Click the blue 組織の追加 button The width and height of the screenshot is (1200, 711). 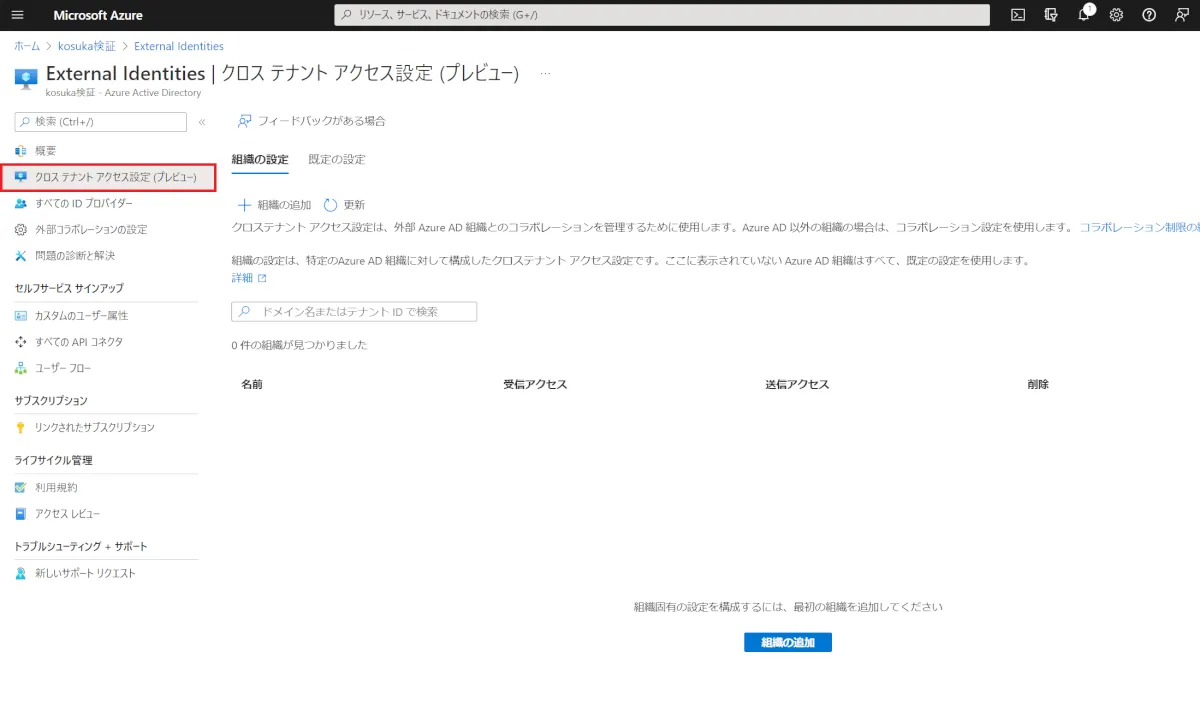pos(788,642)
